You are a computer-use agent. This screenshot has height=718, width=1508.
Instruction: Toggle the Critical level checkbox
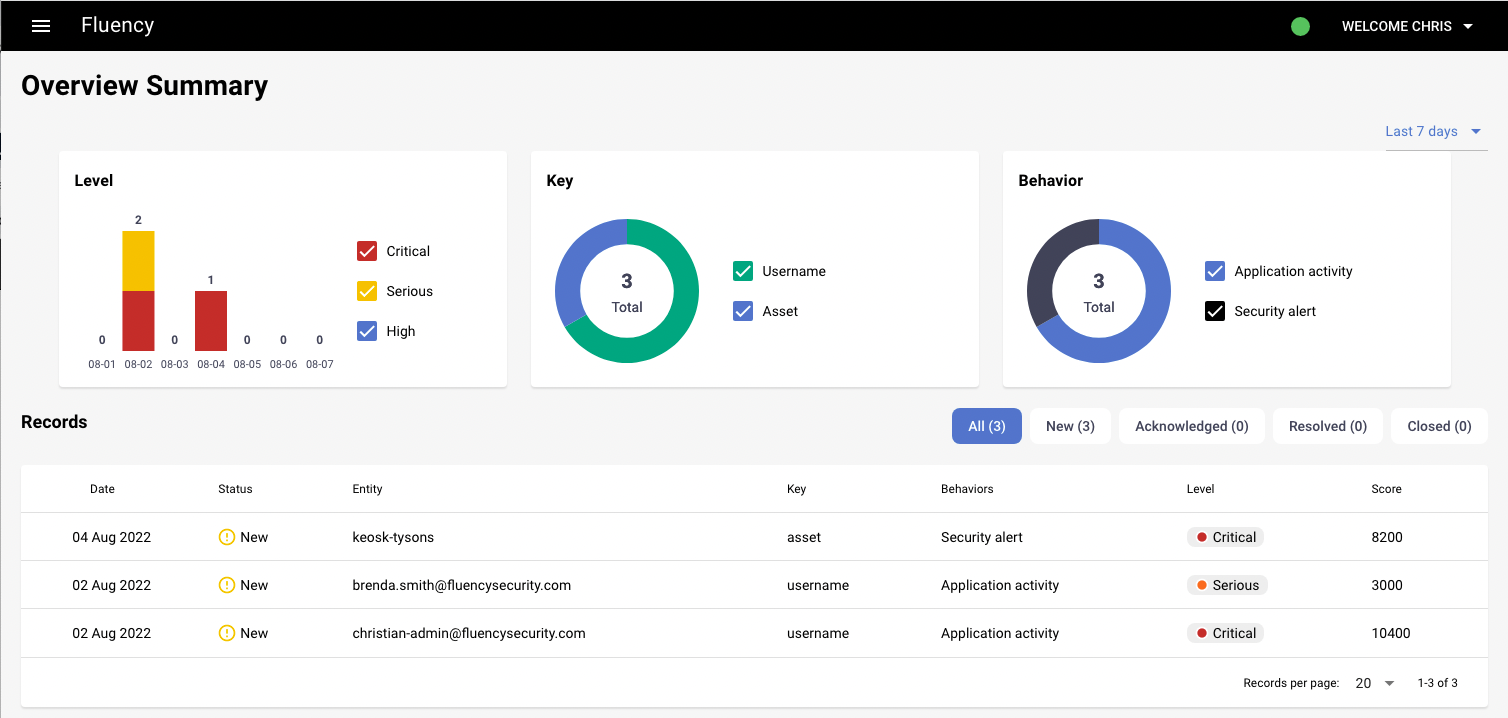367,251
